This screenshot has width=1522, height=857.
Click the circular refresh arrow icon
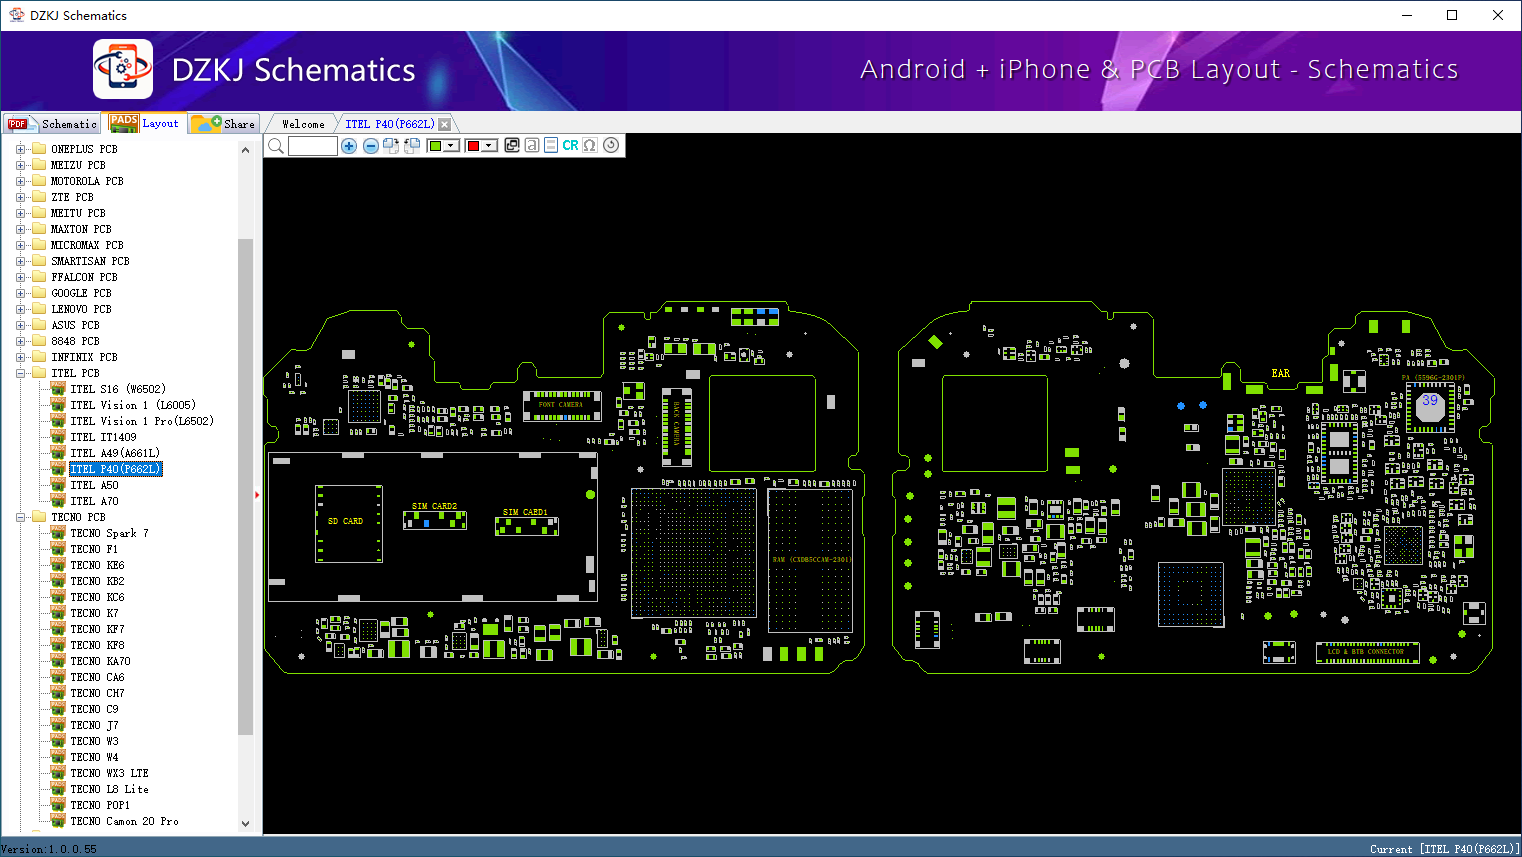611,145
